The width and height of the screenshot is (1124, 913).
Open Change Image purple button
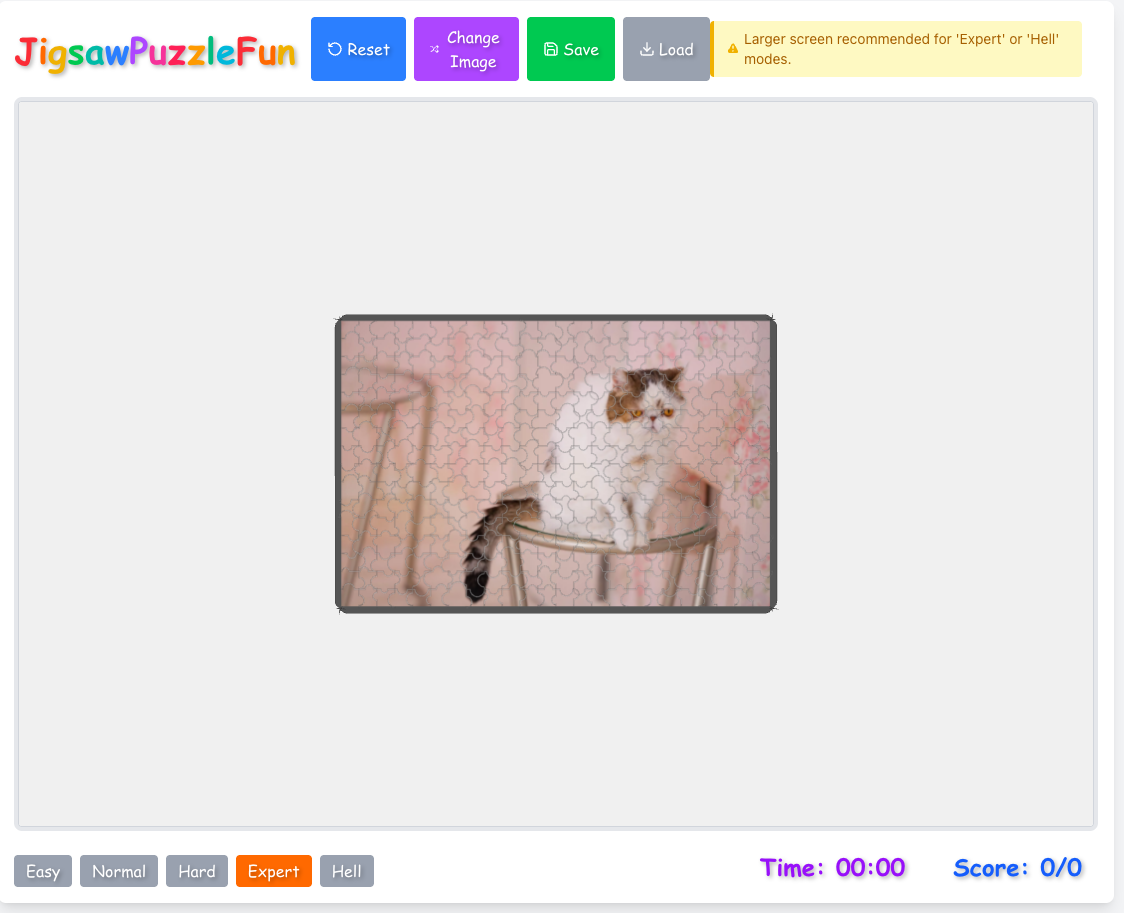click(x=467, y=49)
